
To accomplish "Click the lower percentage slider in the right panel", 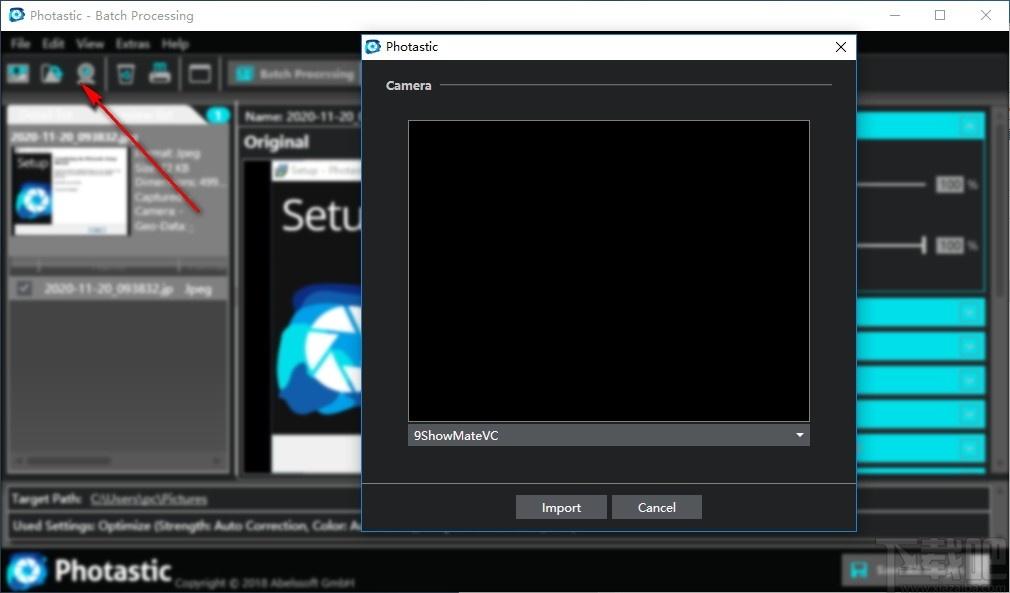I will coord(891,245).
